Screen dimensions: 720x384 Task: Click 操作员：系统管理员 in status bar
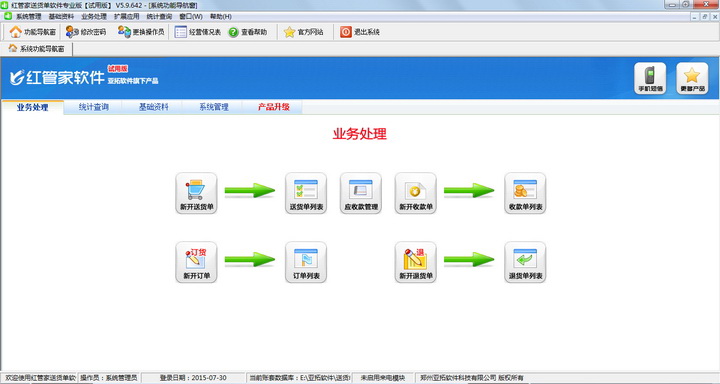click(108, 378)
